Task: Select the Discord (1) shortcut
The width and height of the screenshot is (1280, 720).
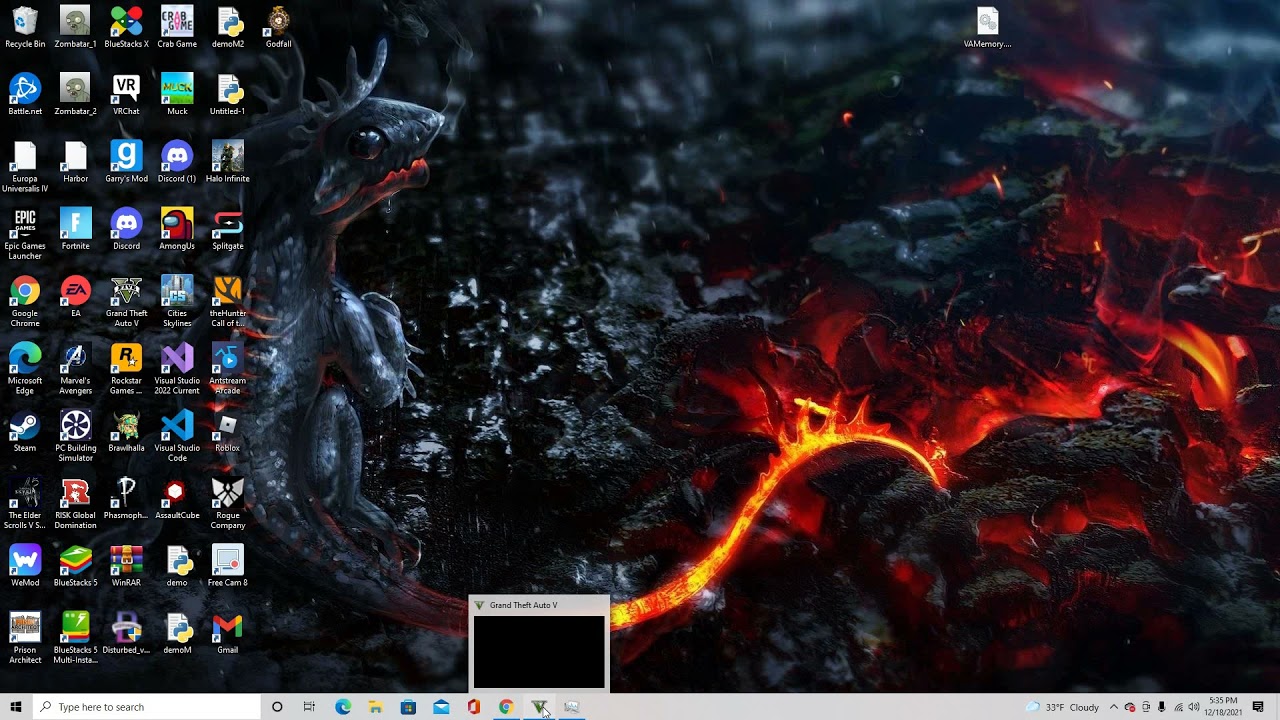Action: click(x=177, y=162)
